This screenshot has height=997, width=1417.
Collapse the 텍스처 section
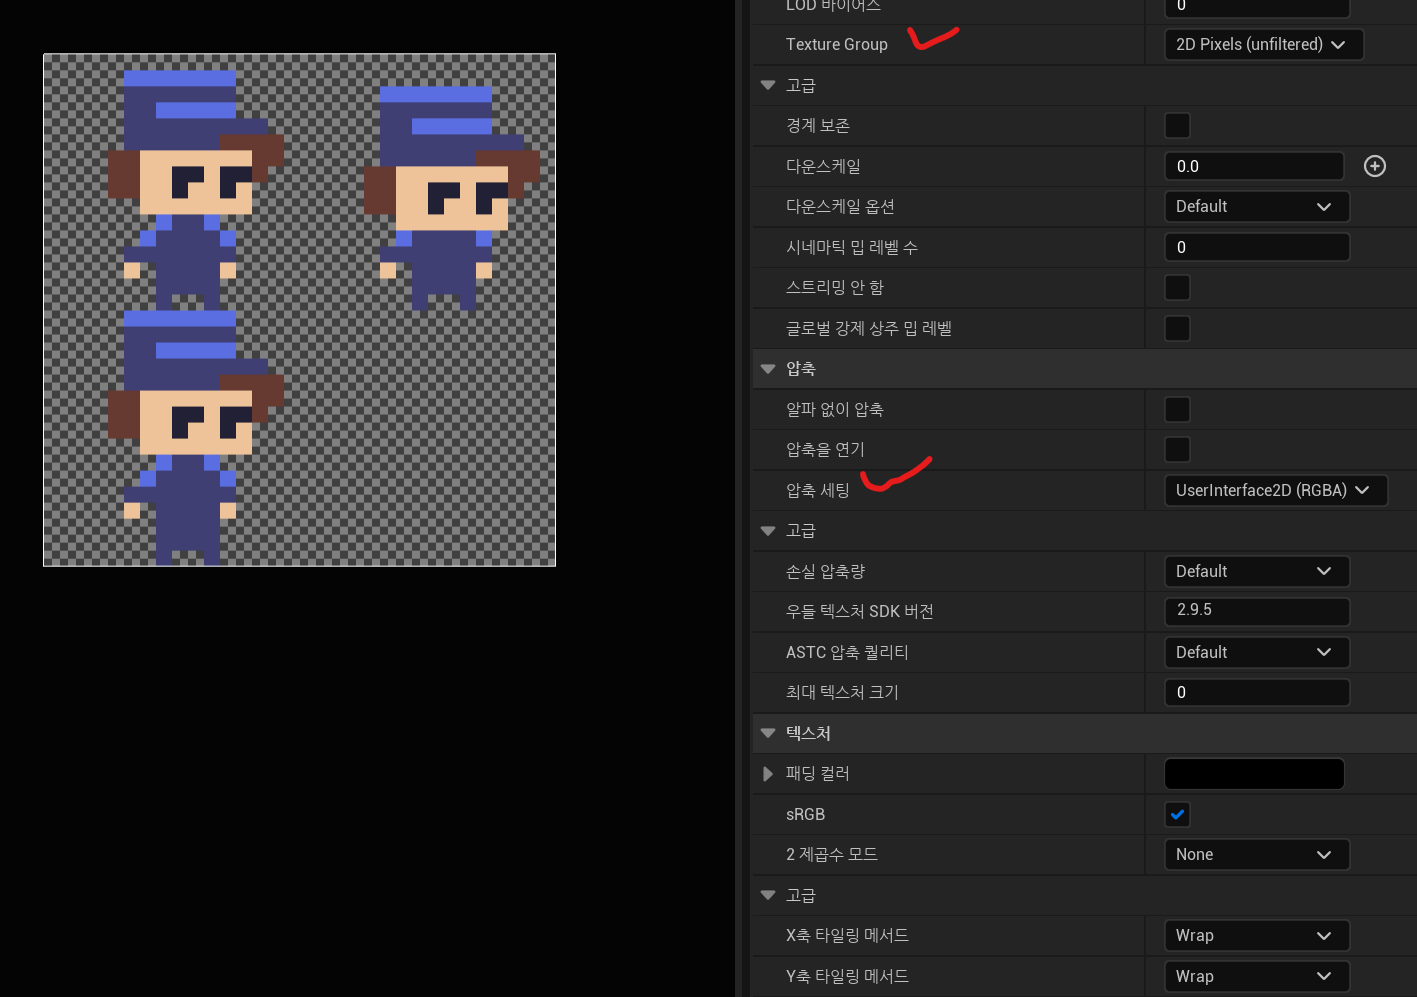[x=768, y=733]
